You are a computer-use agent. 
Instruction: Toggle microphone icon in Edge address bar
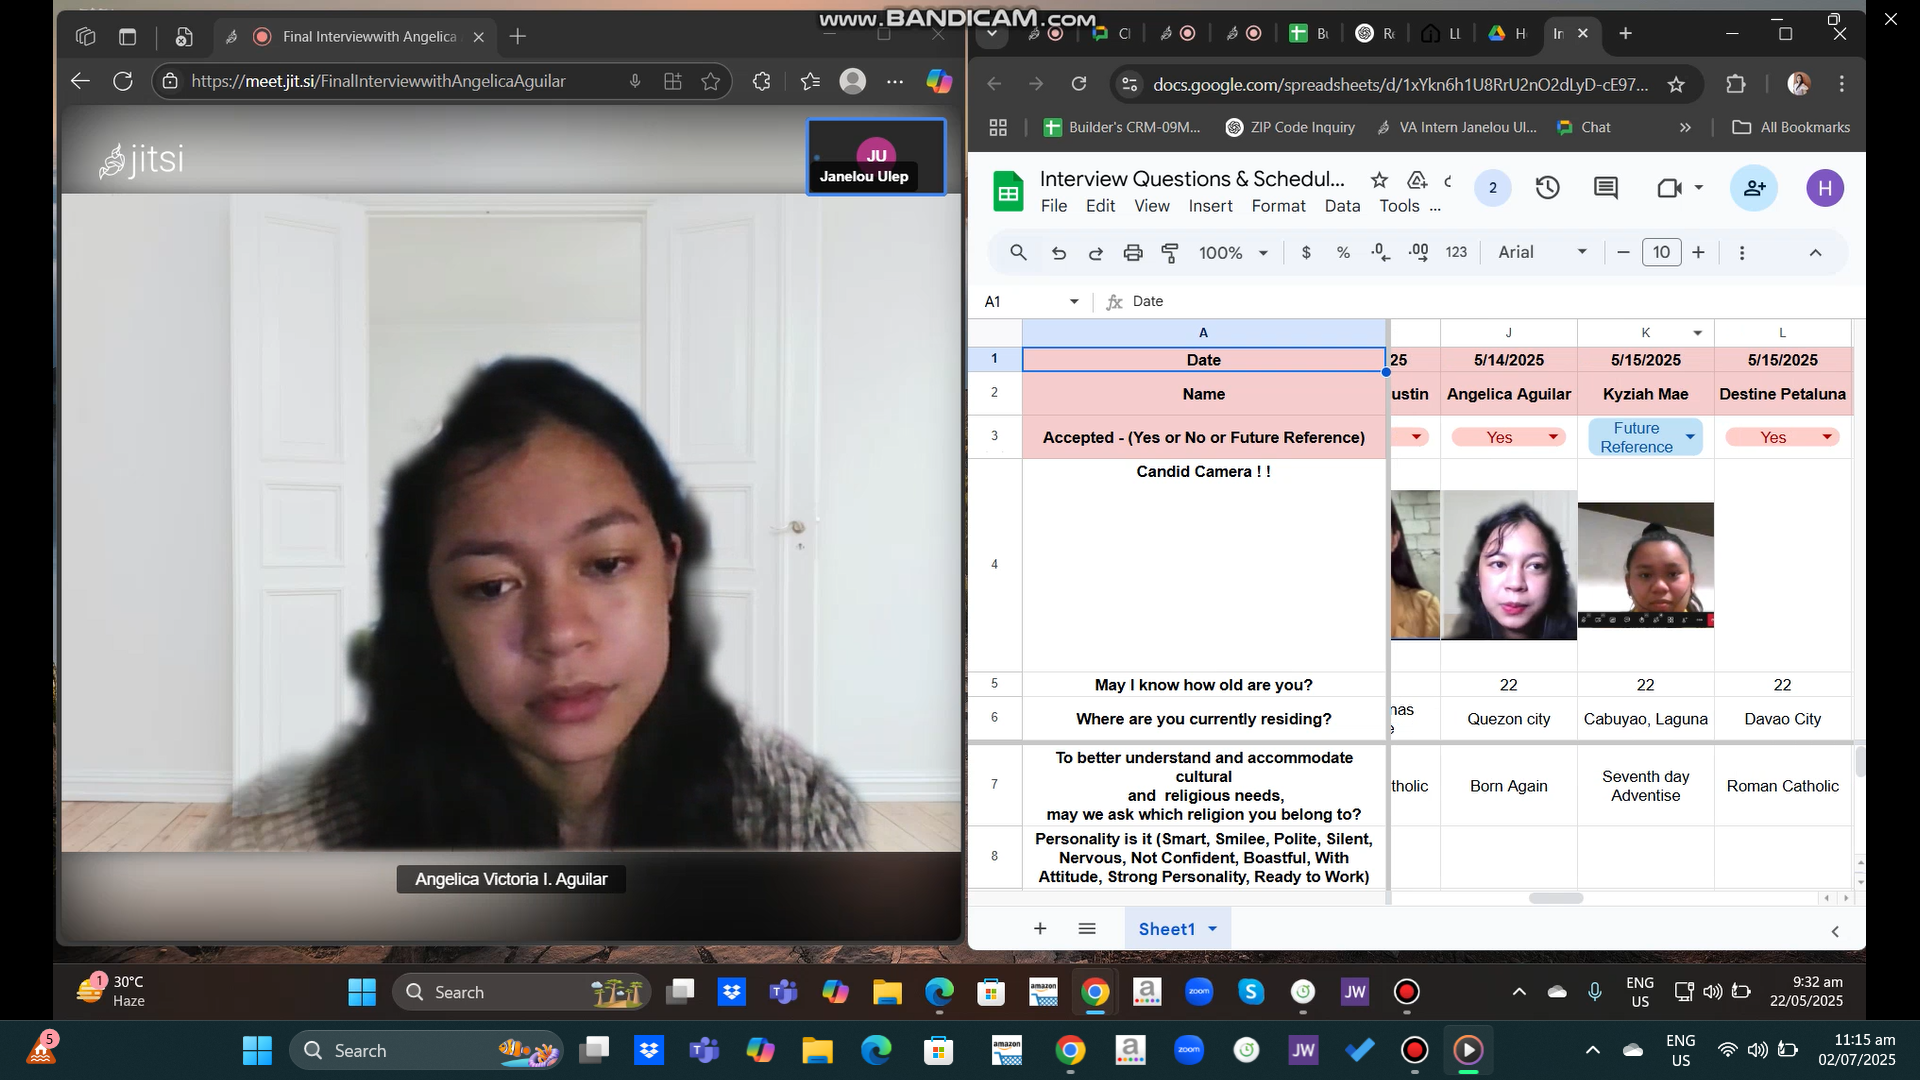point(634,82)
